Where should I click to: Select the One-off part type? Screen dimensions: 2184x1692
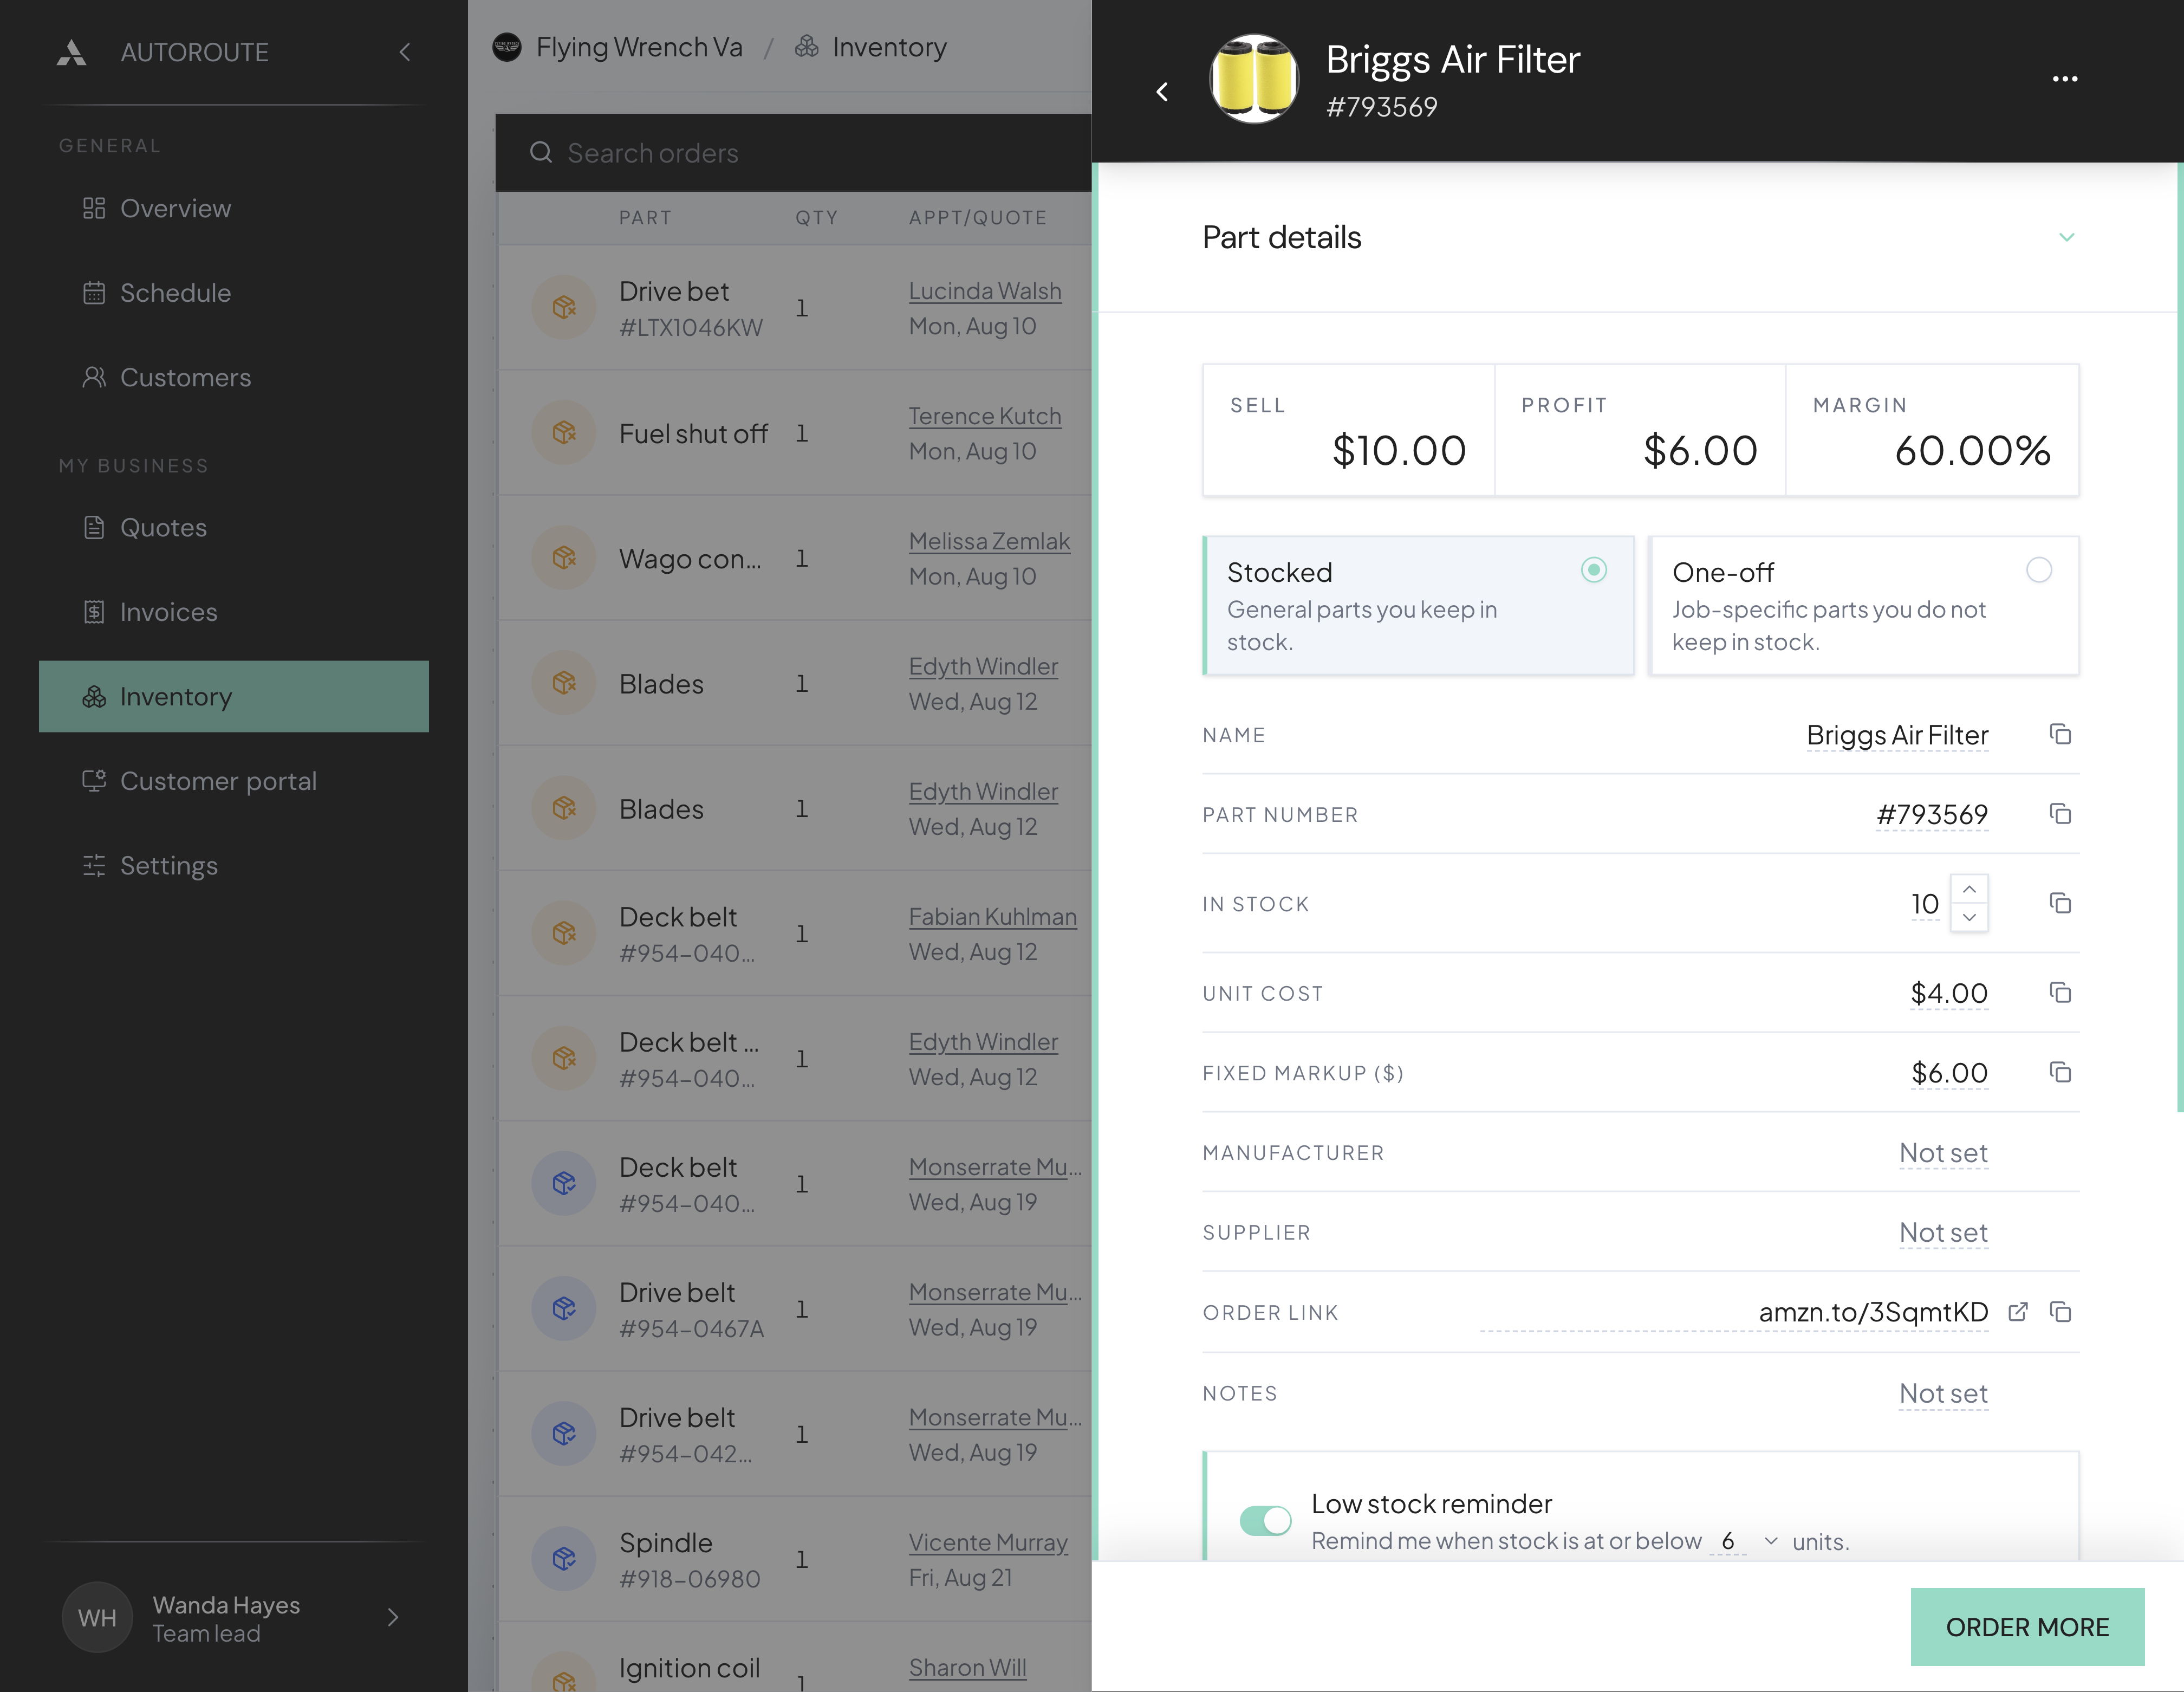coord(1864,606)
